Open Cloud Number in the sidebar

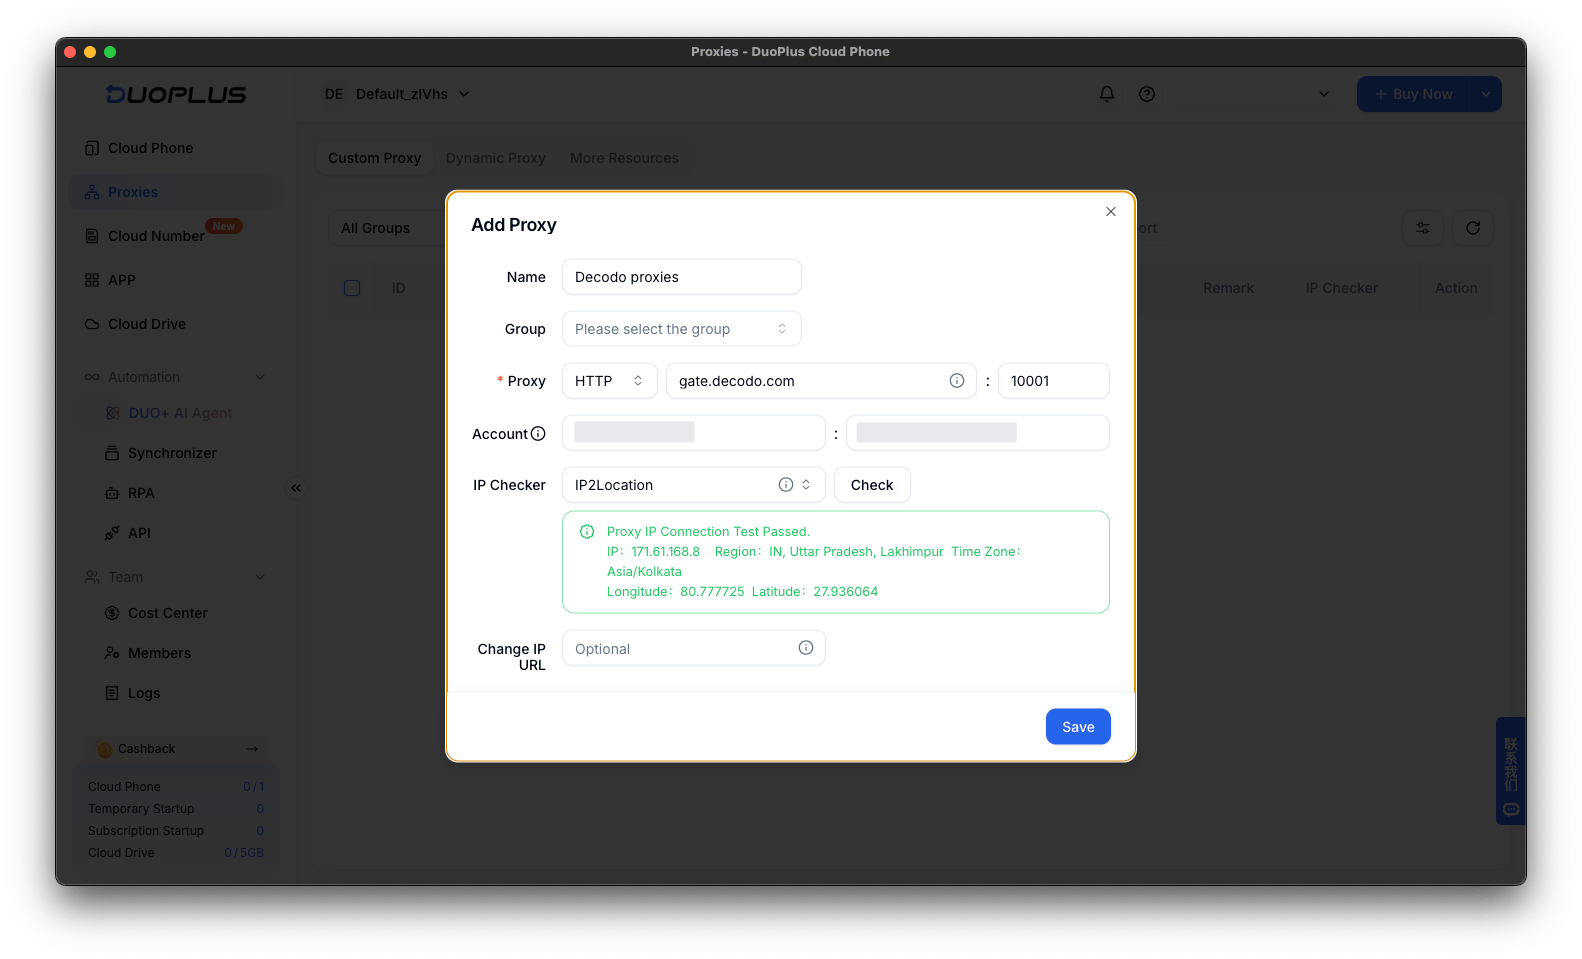(176, 236)
